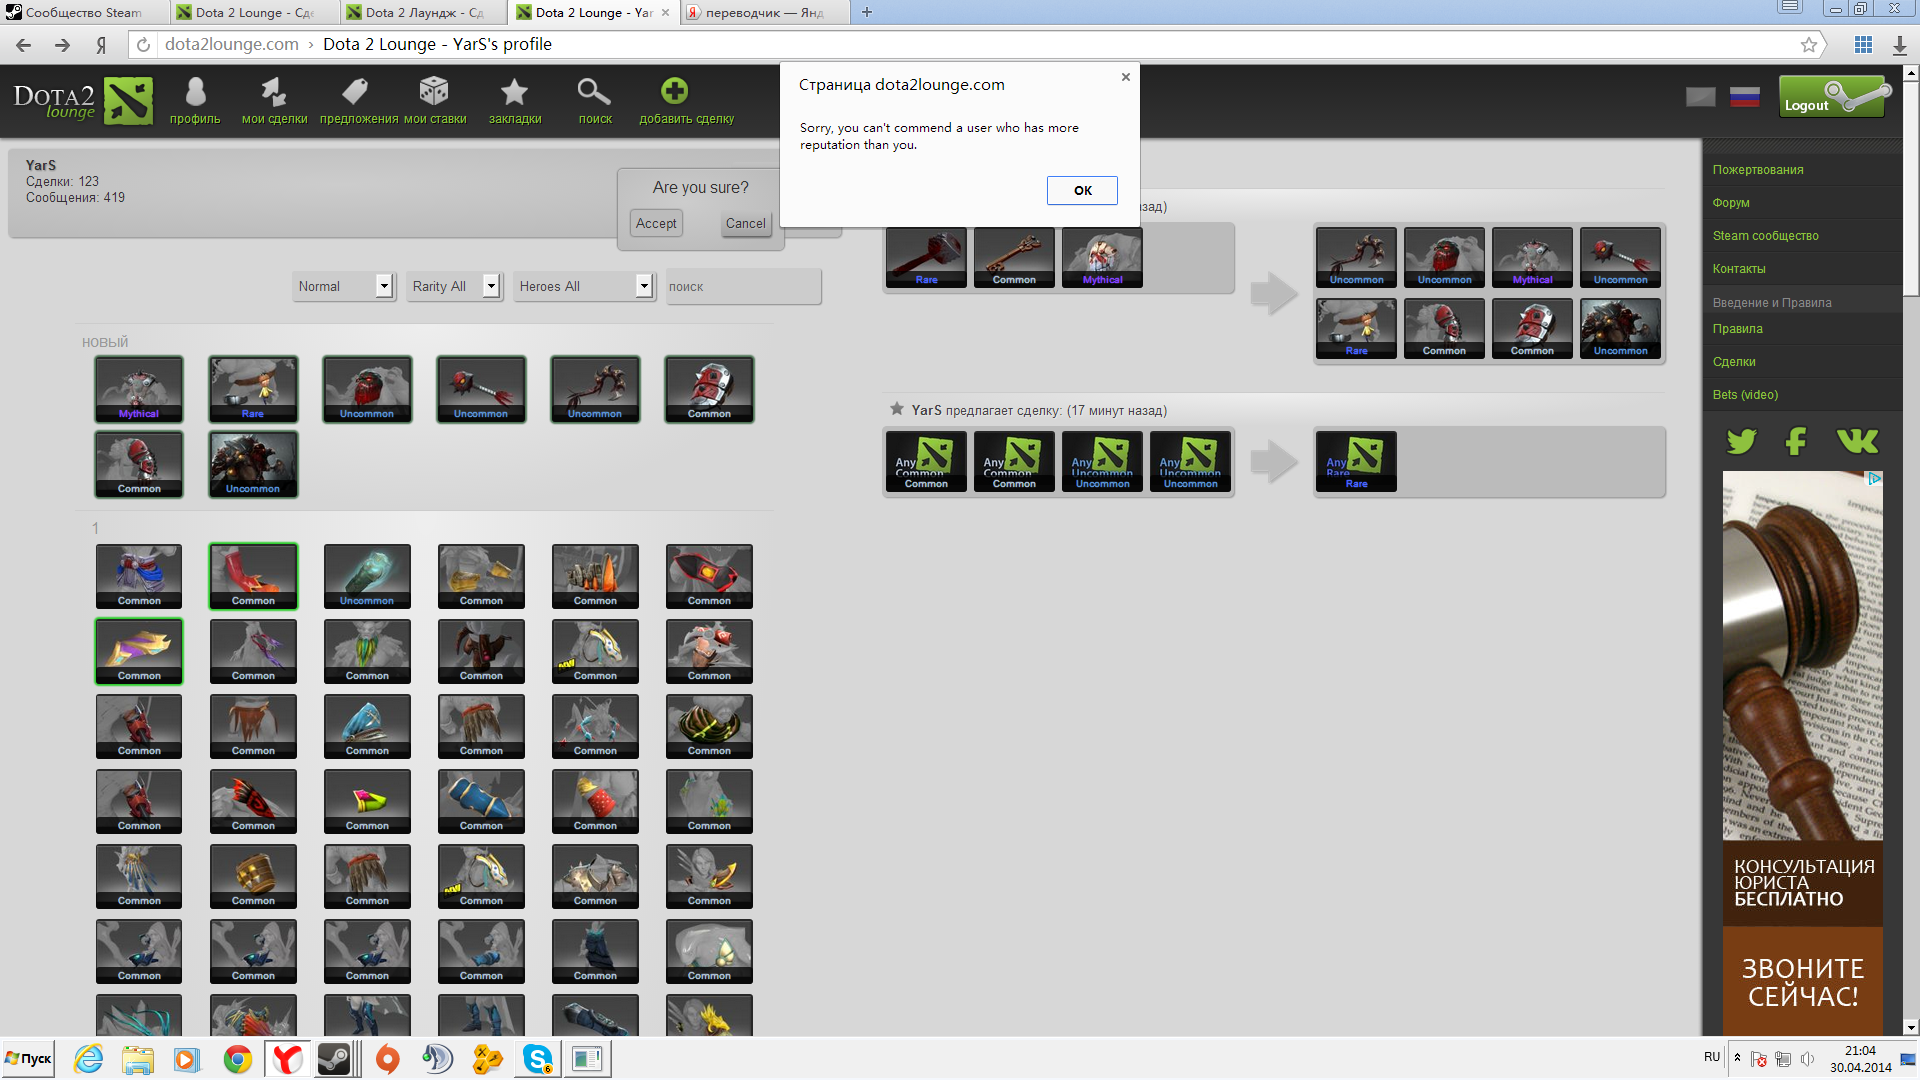The image size is (1920, 1080).
Task: Click the Пуск start button
Action: [28, 1059]
